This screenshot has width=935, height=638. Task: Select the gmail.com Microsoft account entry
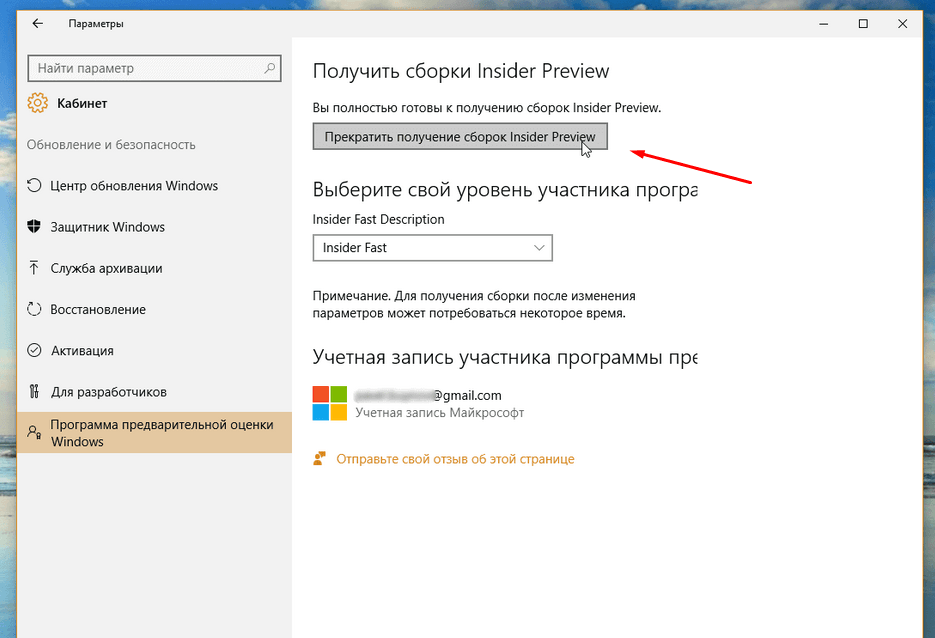click(x=418, y=403)
